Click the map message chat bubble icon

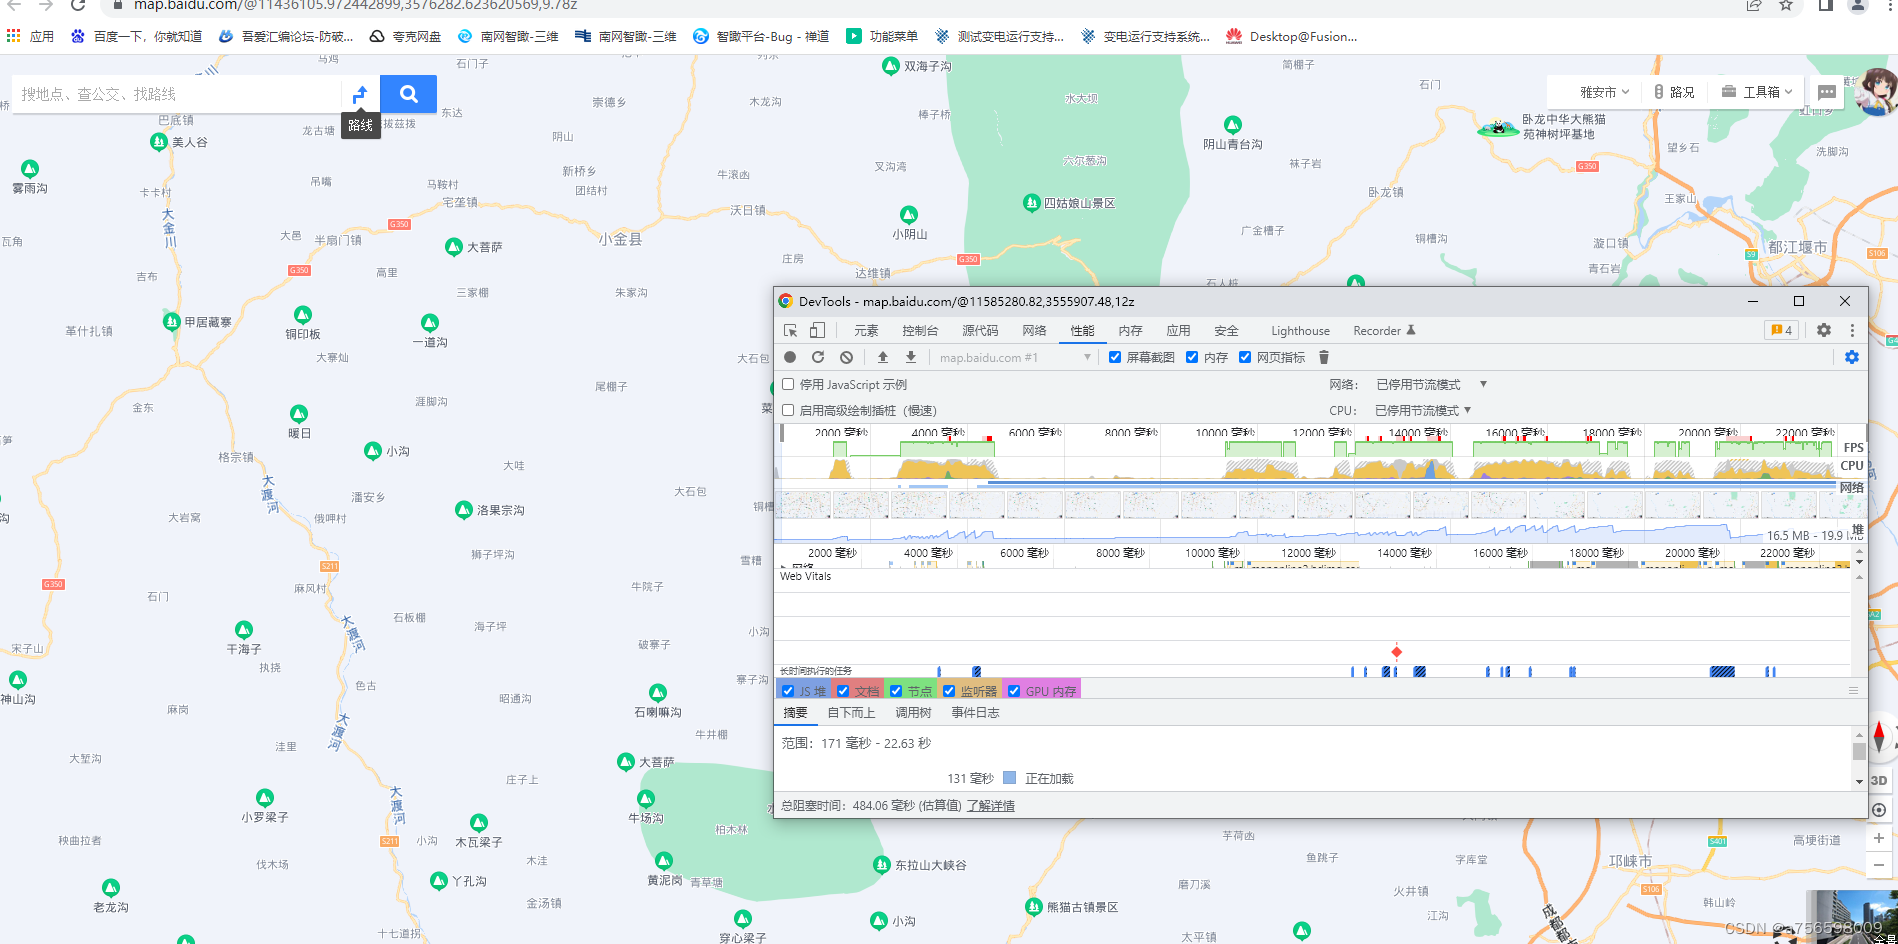click(1827, 92)
